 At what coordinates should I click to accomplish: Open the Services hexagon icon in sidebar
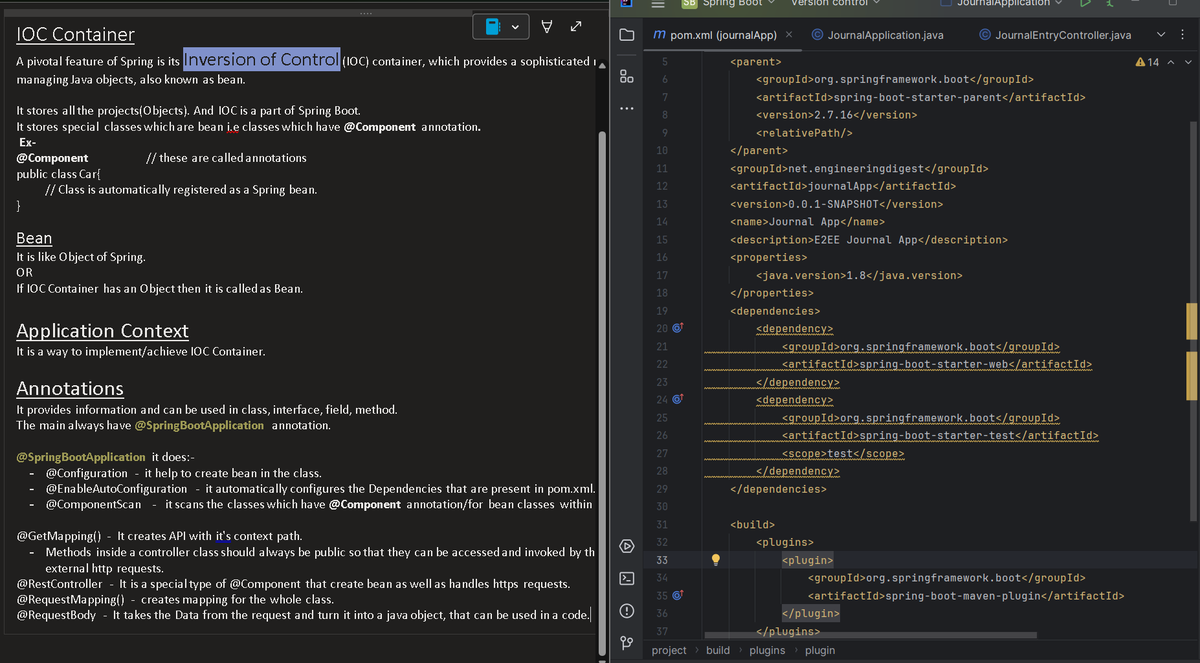click(x=626, y=546)
